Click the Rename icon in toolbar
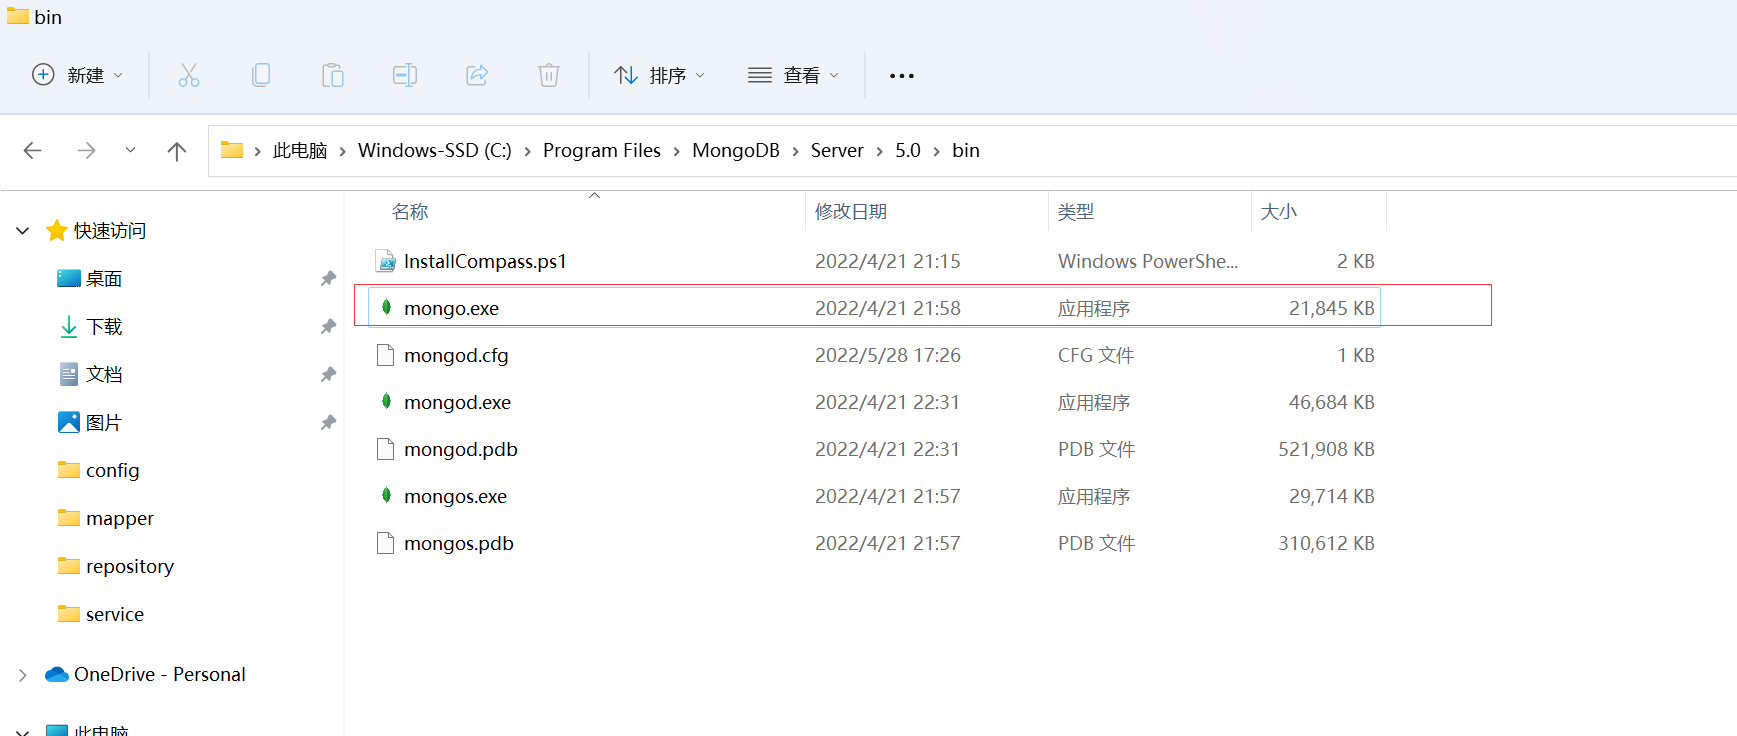This screenshot has height=736, width=1737. click(405, 75)
